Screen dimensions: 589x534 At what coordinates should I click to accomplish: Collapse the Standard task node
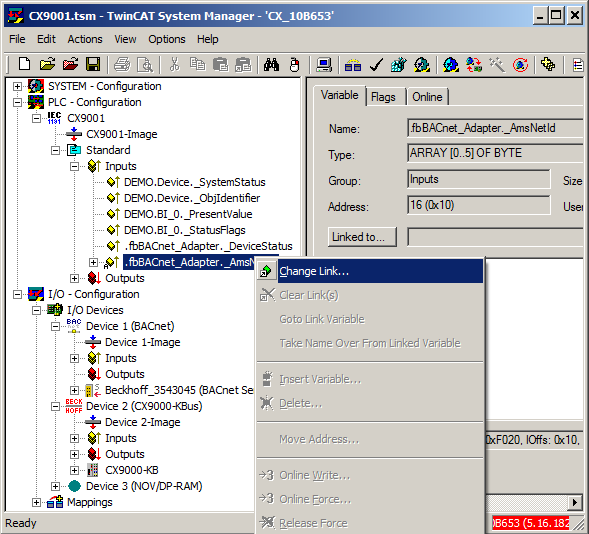click(56, 150)
